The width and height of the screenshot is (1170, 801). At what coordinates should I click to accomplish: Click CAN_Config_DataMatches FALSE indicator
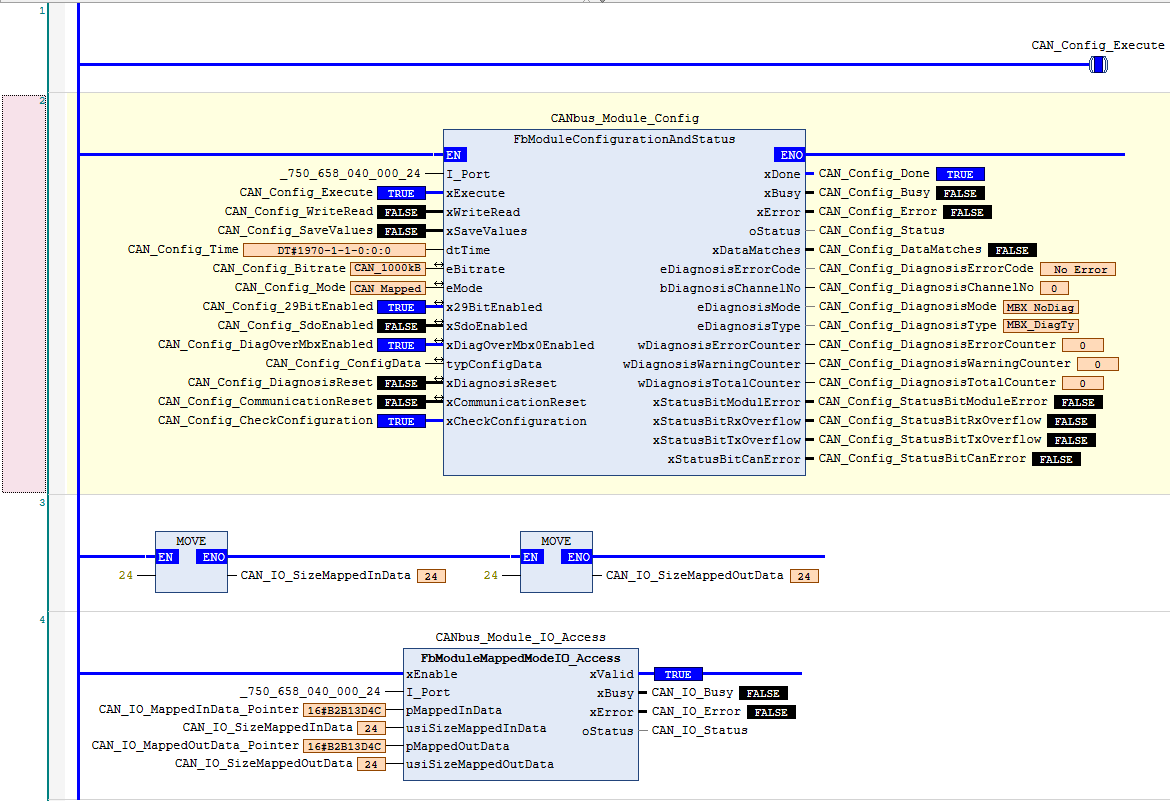[x=1012, y=250]
